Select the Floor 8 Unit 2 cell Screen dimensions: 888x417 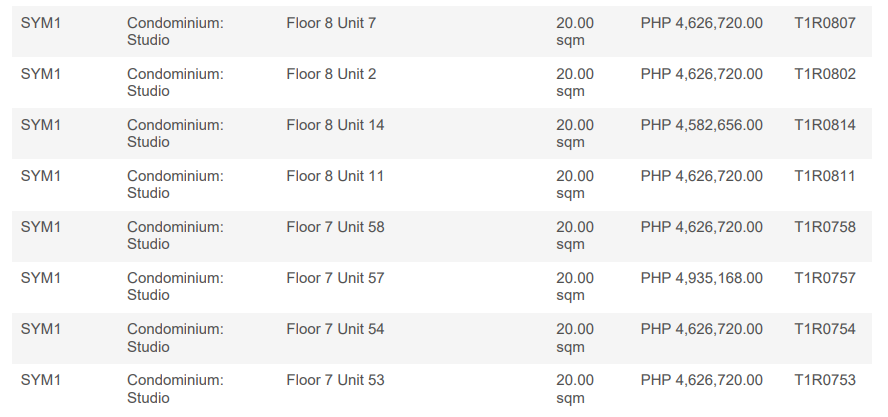click(331, 74)
